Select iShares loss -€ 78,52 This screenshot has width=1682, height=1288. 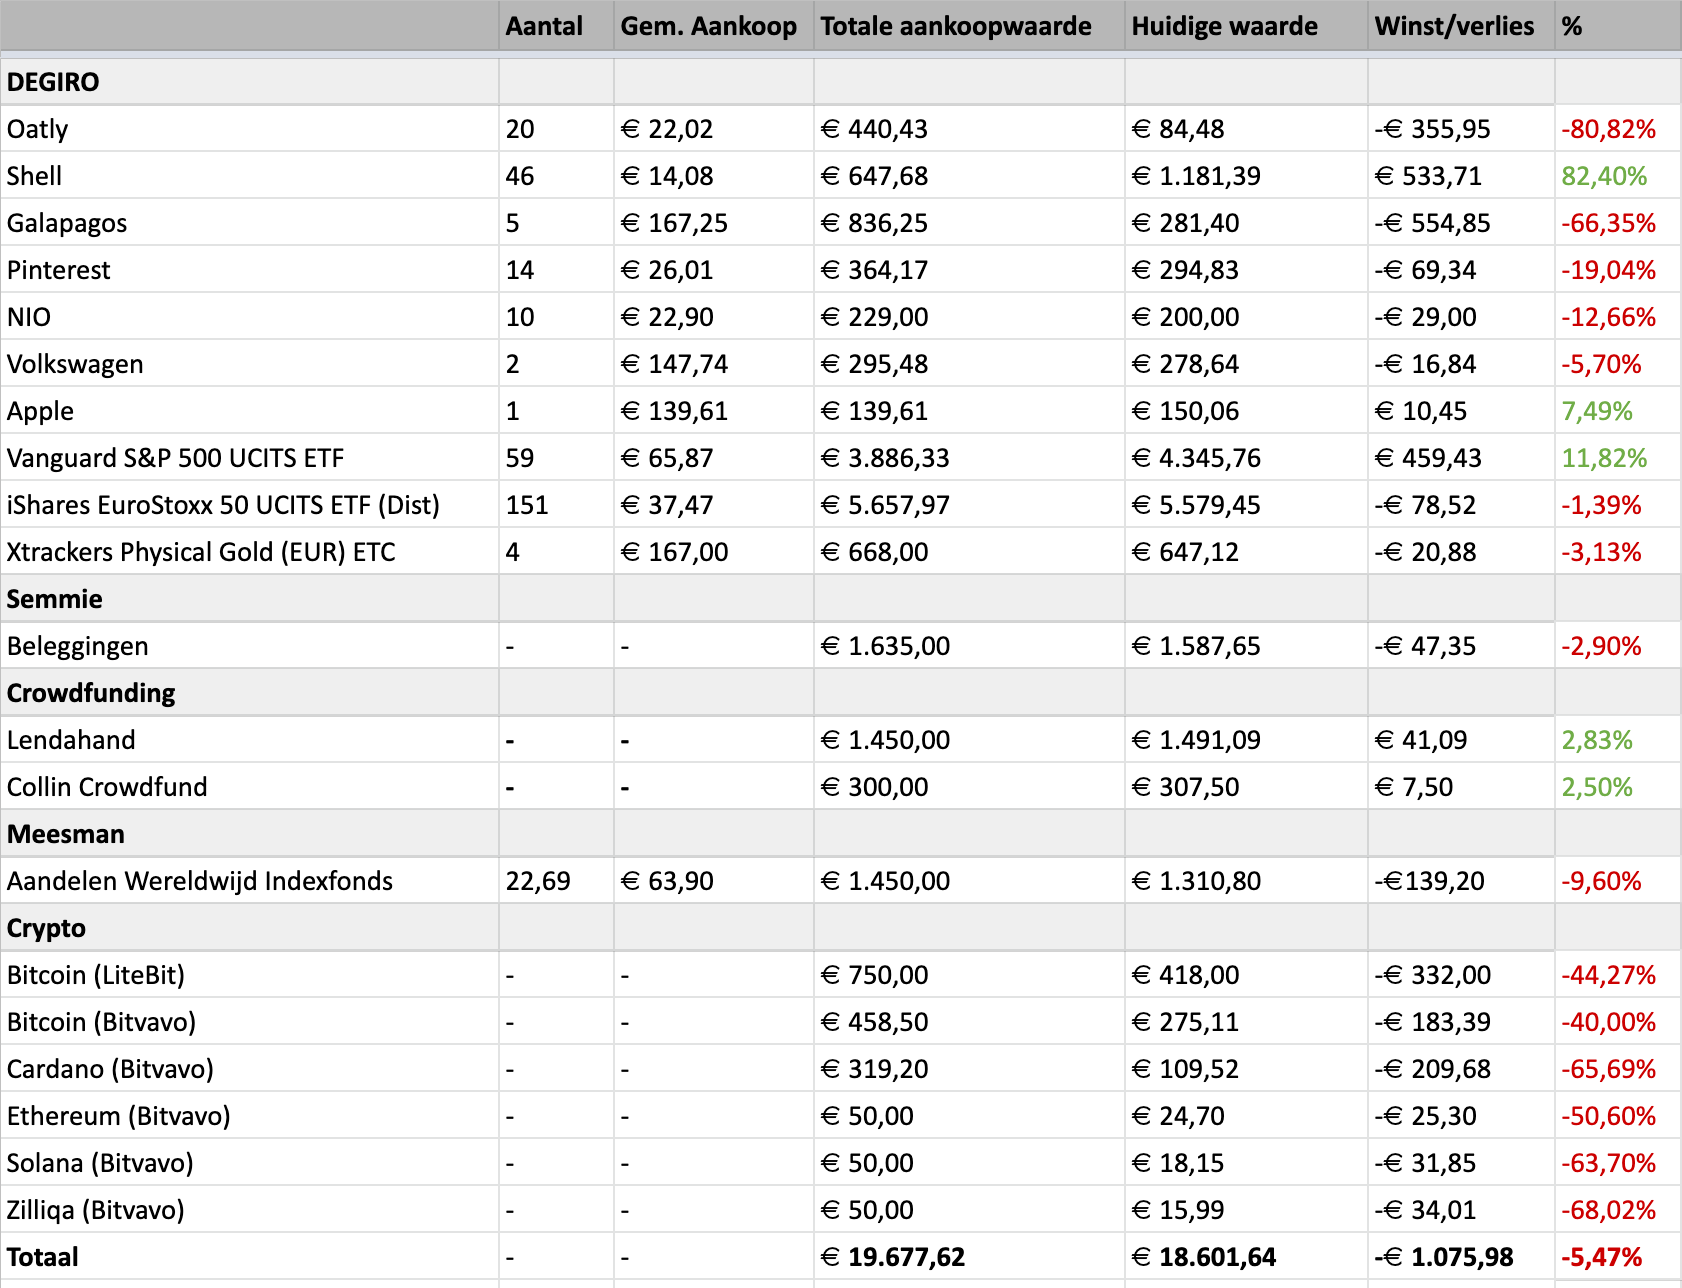[x=1461, y=505]
